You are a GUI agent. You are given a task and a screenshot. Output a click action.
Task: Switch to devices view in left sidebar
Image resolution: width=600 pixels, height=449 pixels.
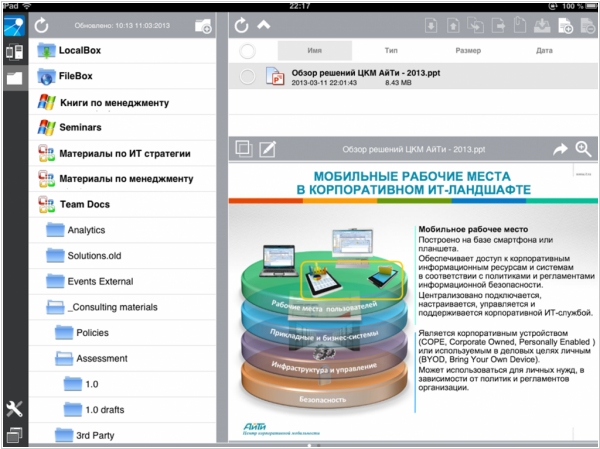(x=14, y=52)
